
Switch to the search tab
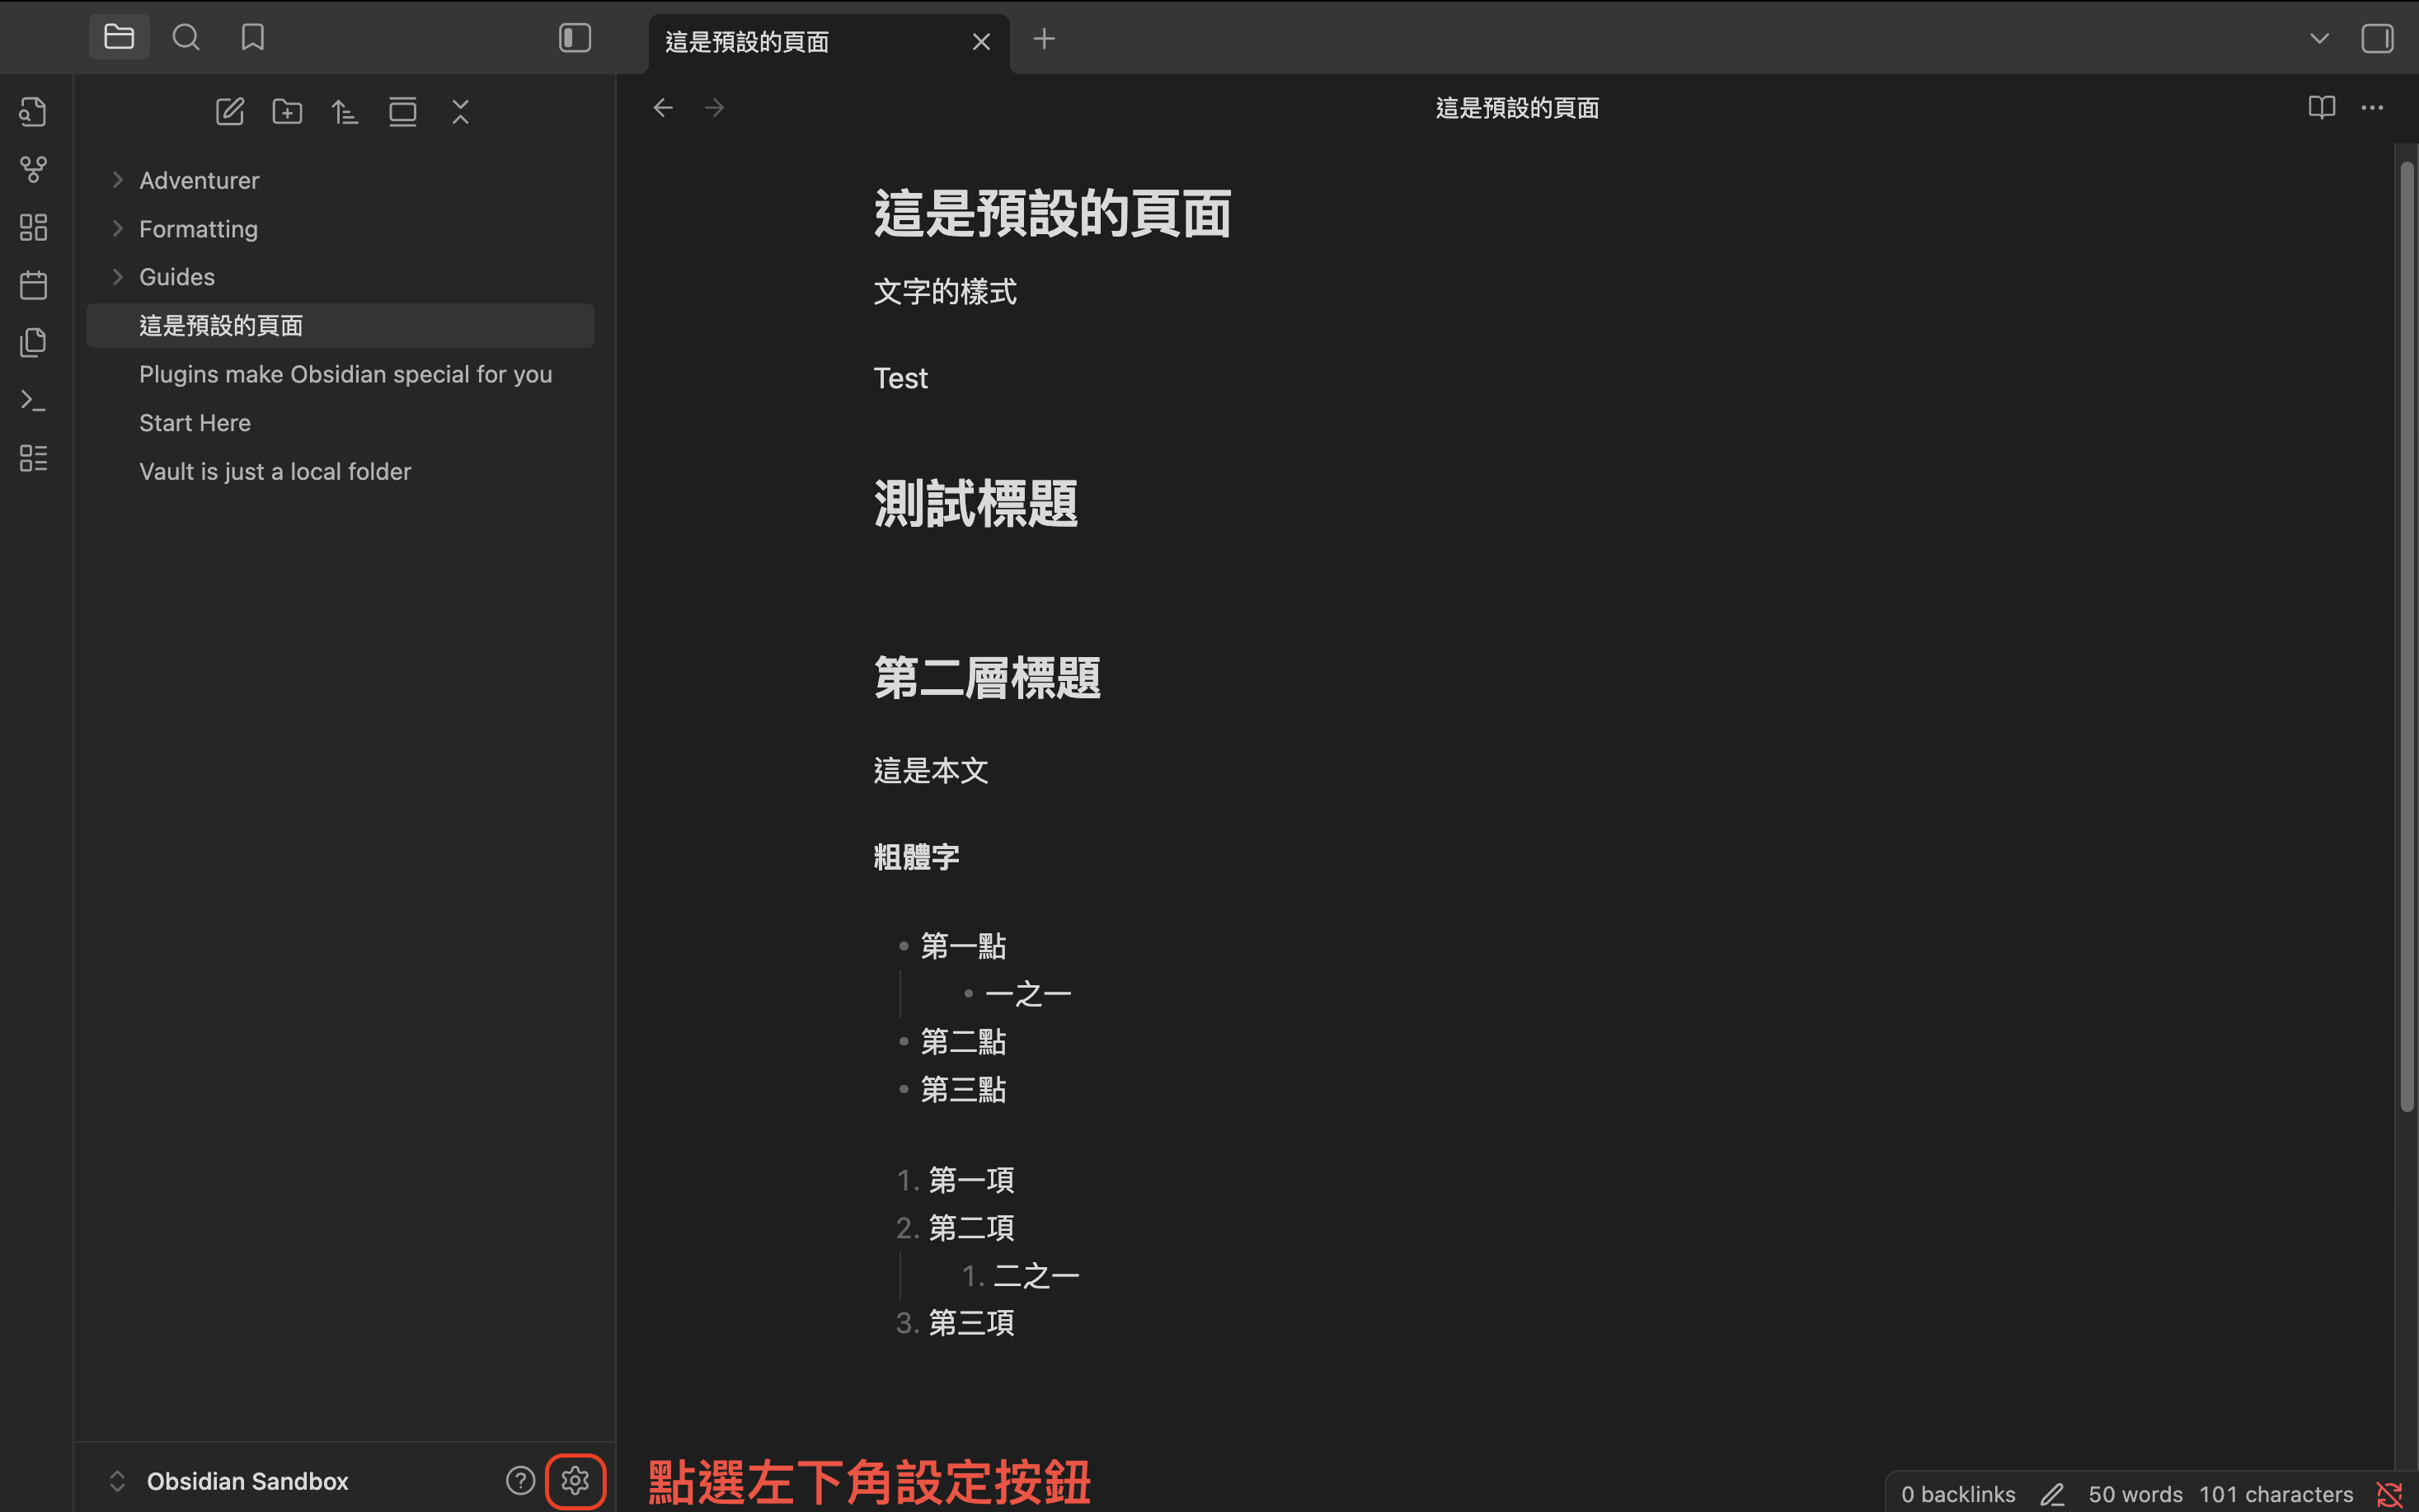coord(186,38)
